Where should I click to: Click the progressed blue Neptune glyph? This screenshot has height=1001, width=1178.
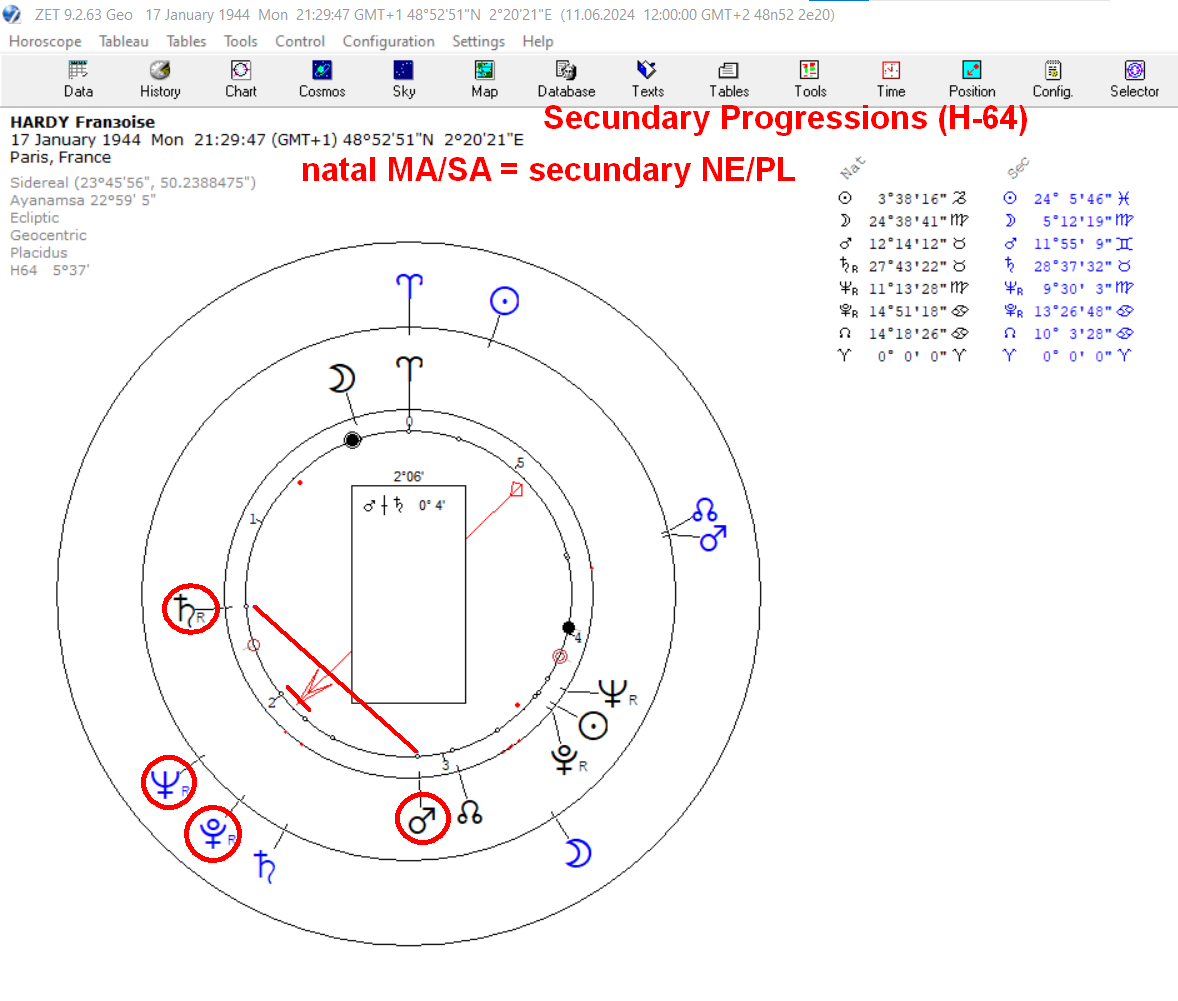(x=168, y=782)
